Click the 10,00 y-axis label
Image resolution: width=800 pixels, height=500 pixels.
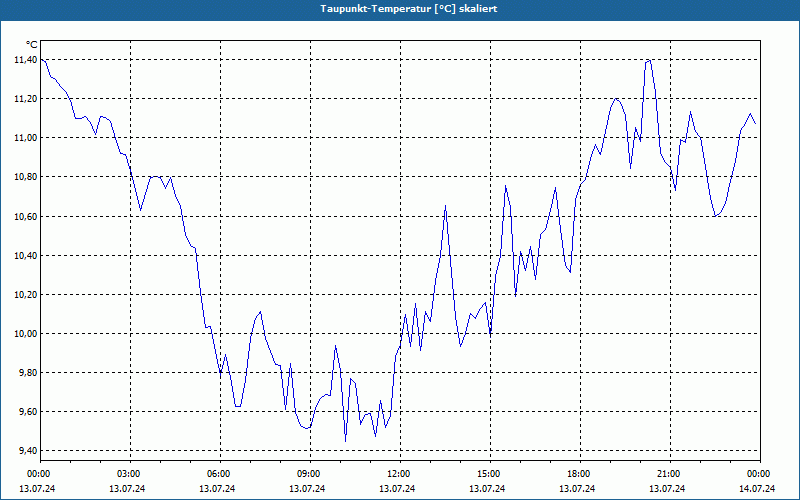point(25,334)
